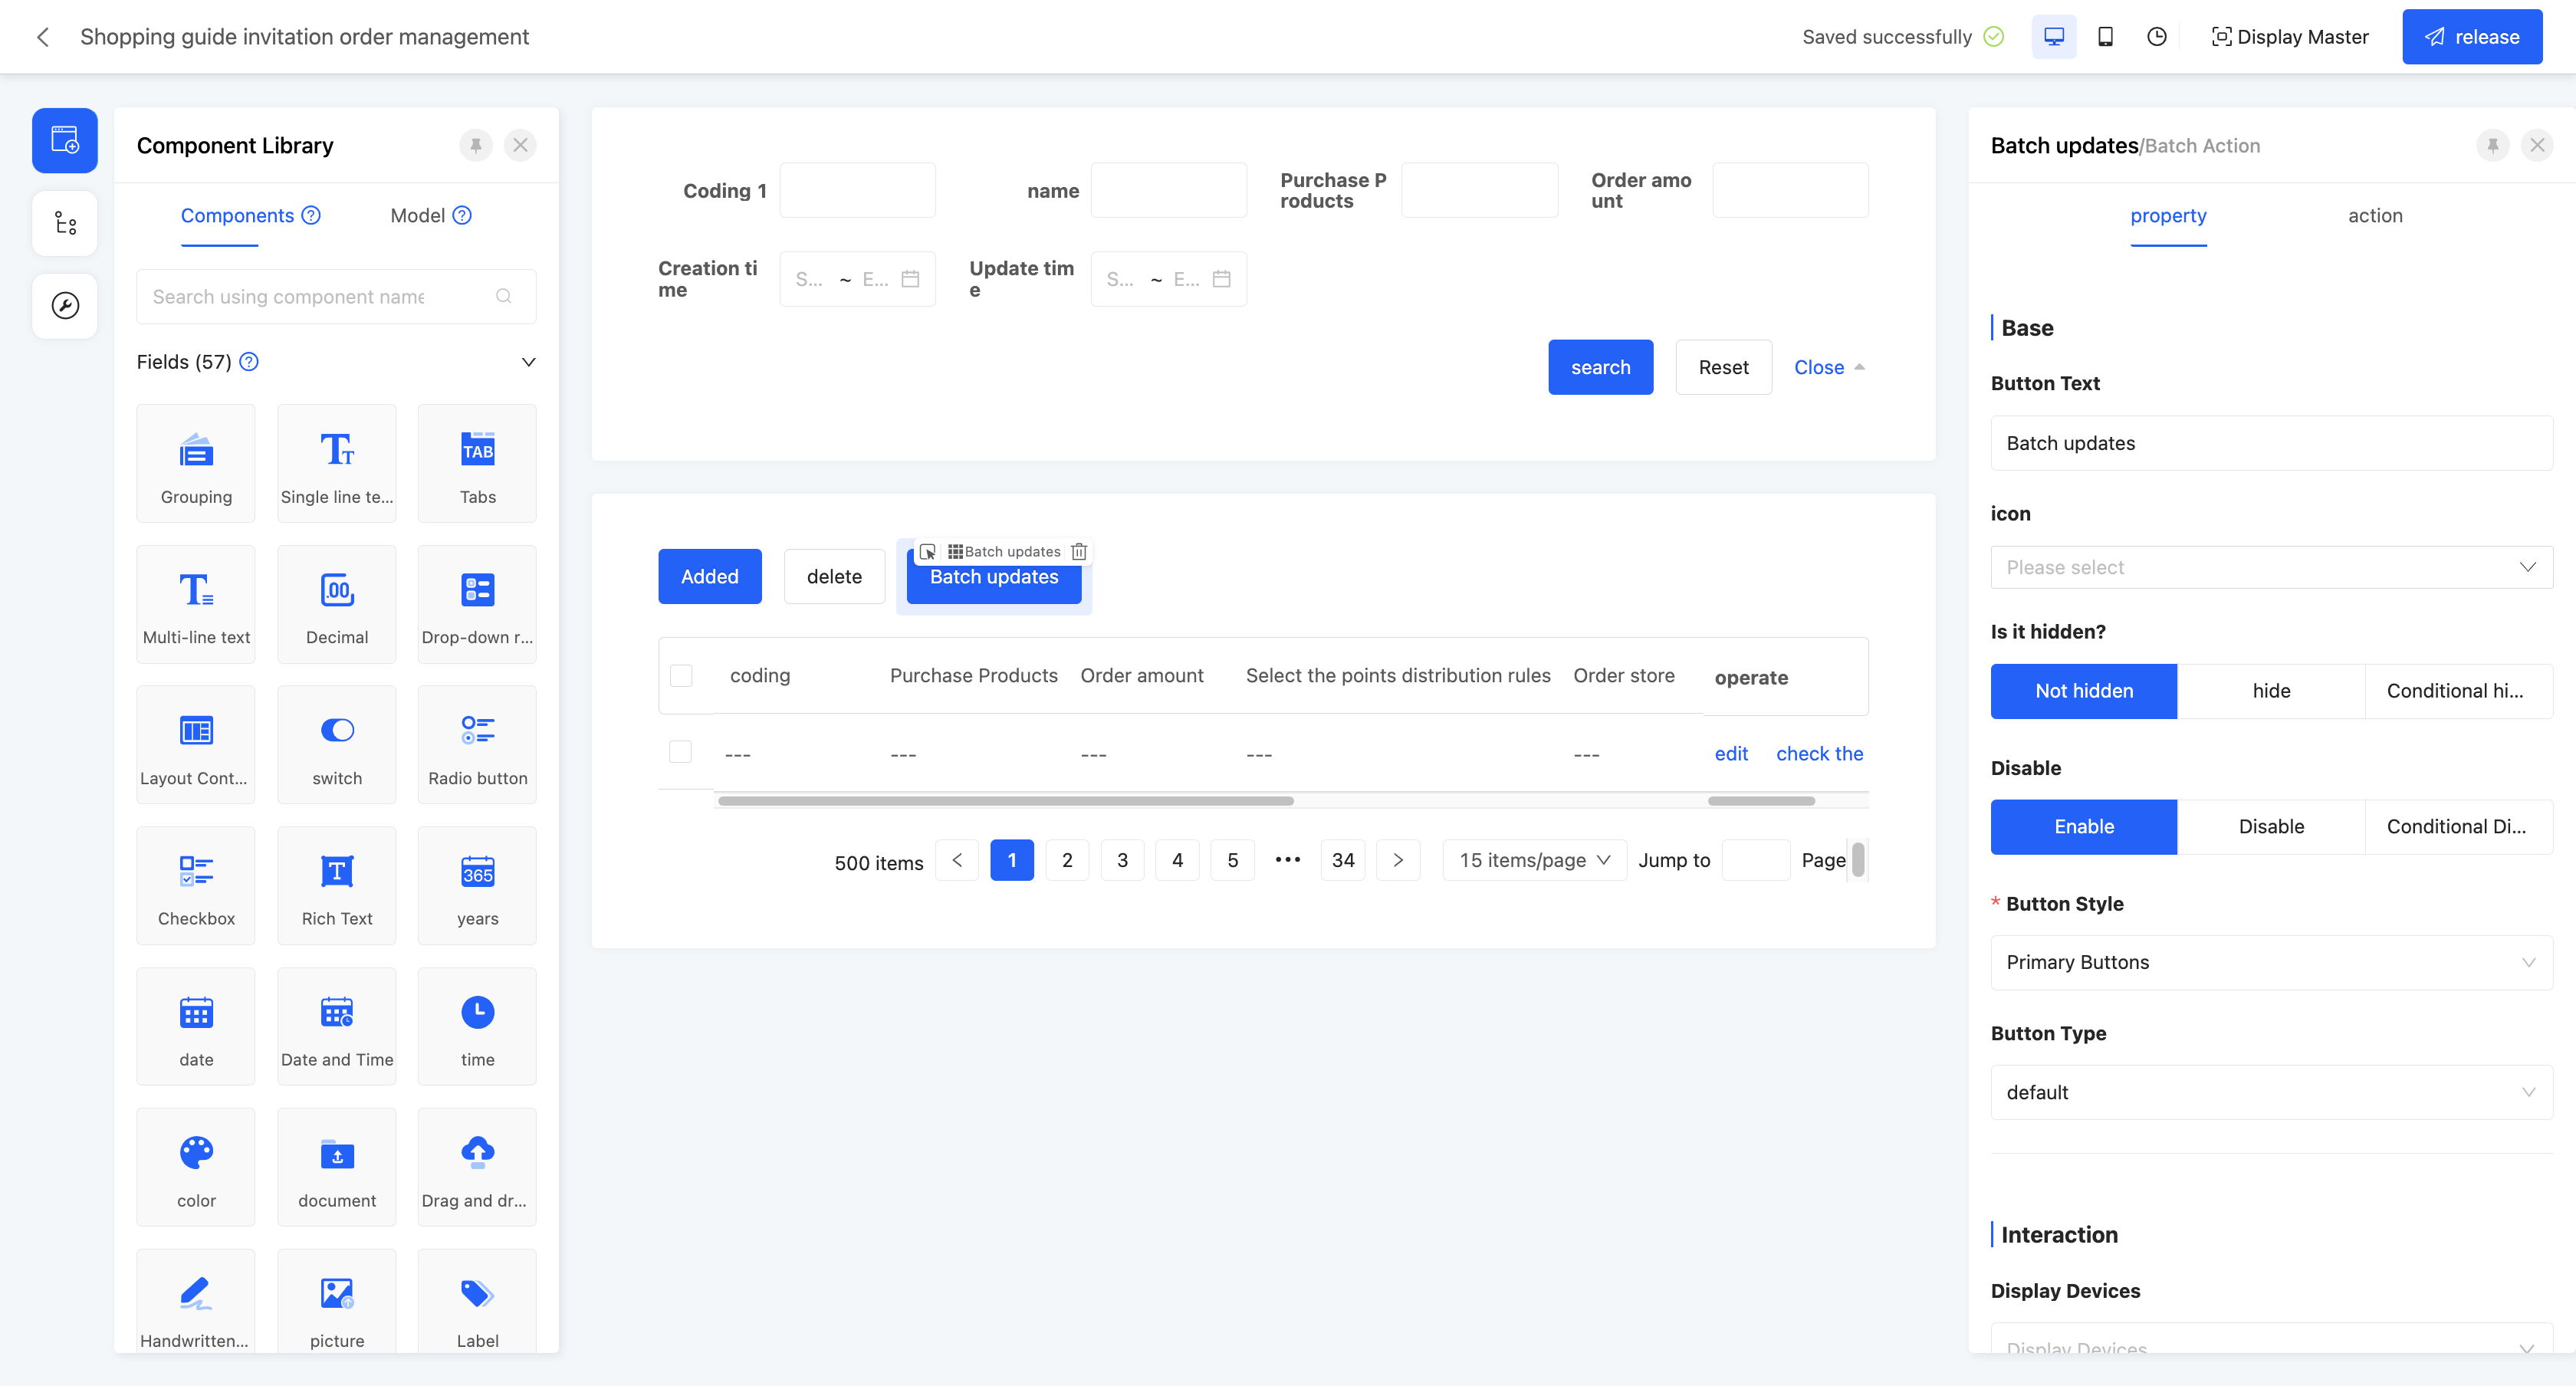Click the table horizontal scrollbar
The image size is (2576, 1386).
click(x=1005, y=801)
